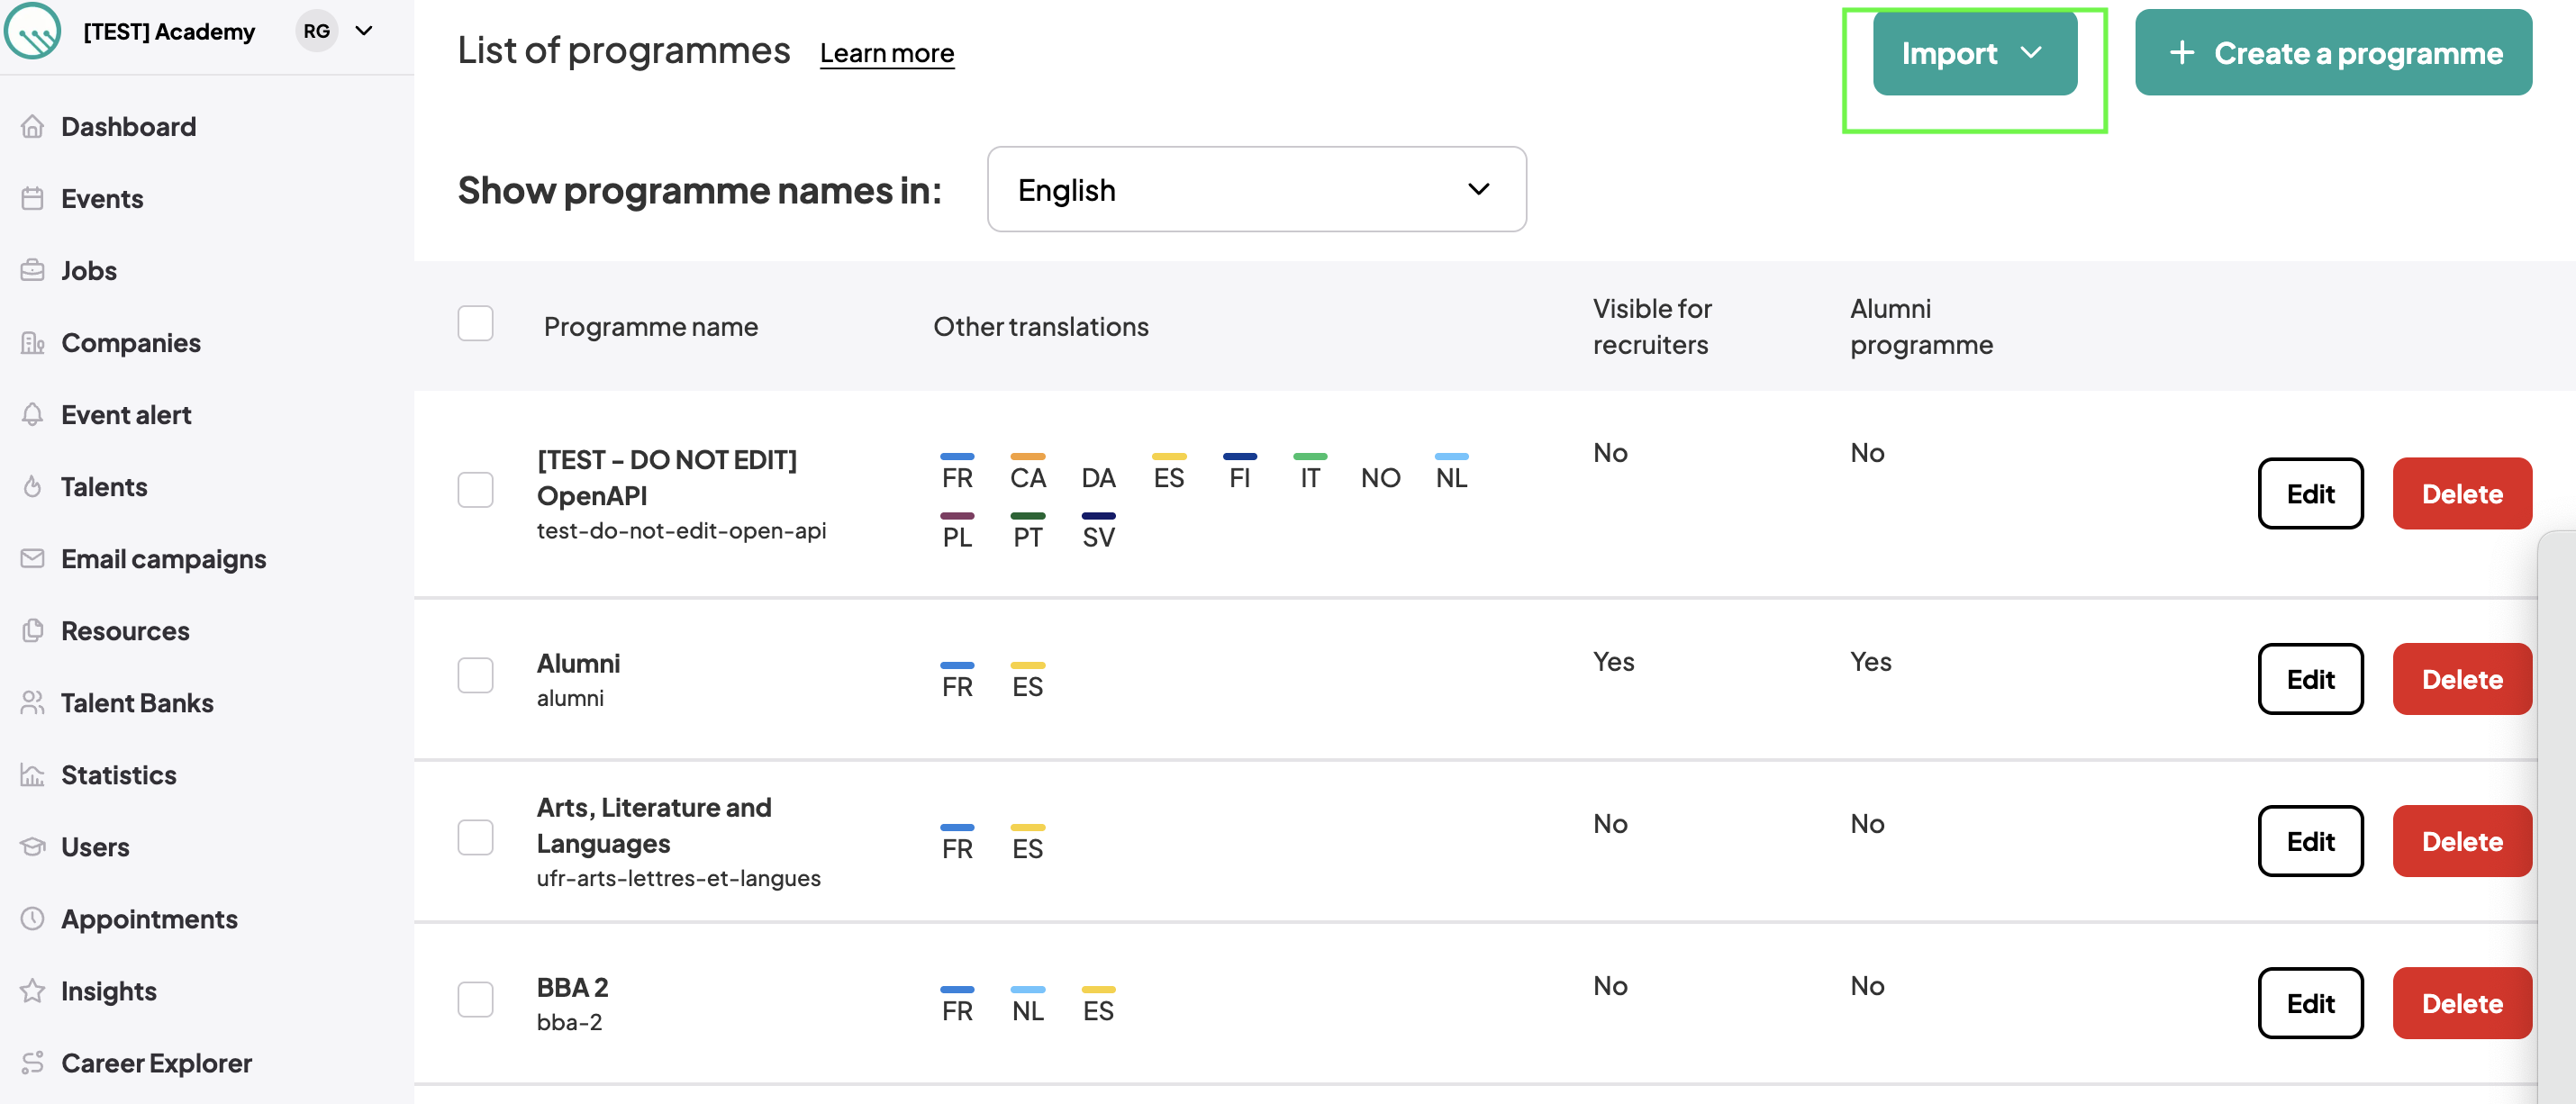Expand the programme names language dropdown

(x=1256, y=189)
